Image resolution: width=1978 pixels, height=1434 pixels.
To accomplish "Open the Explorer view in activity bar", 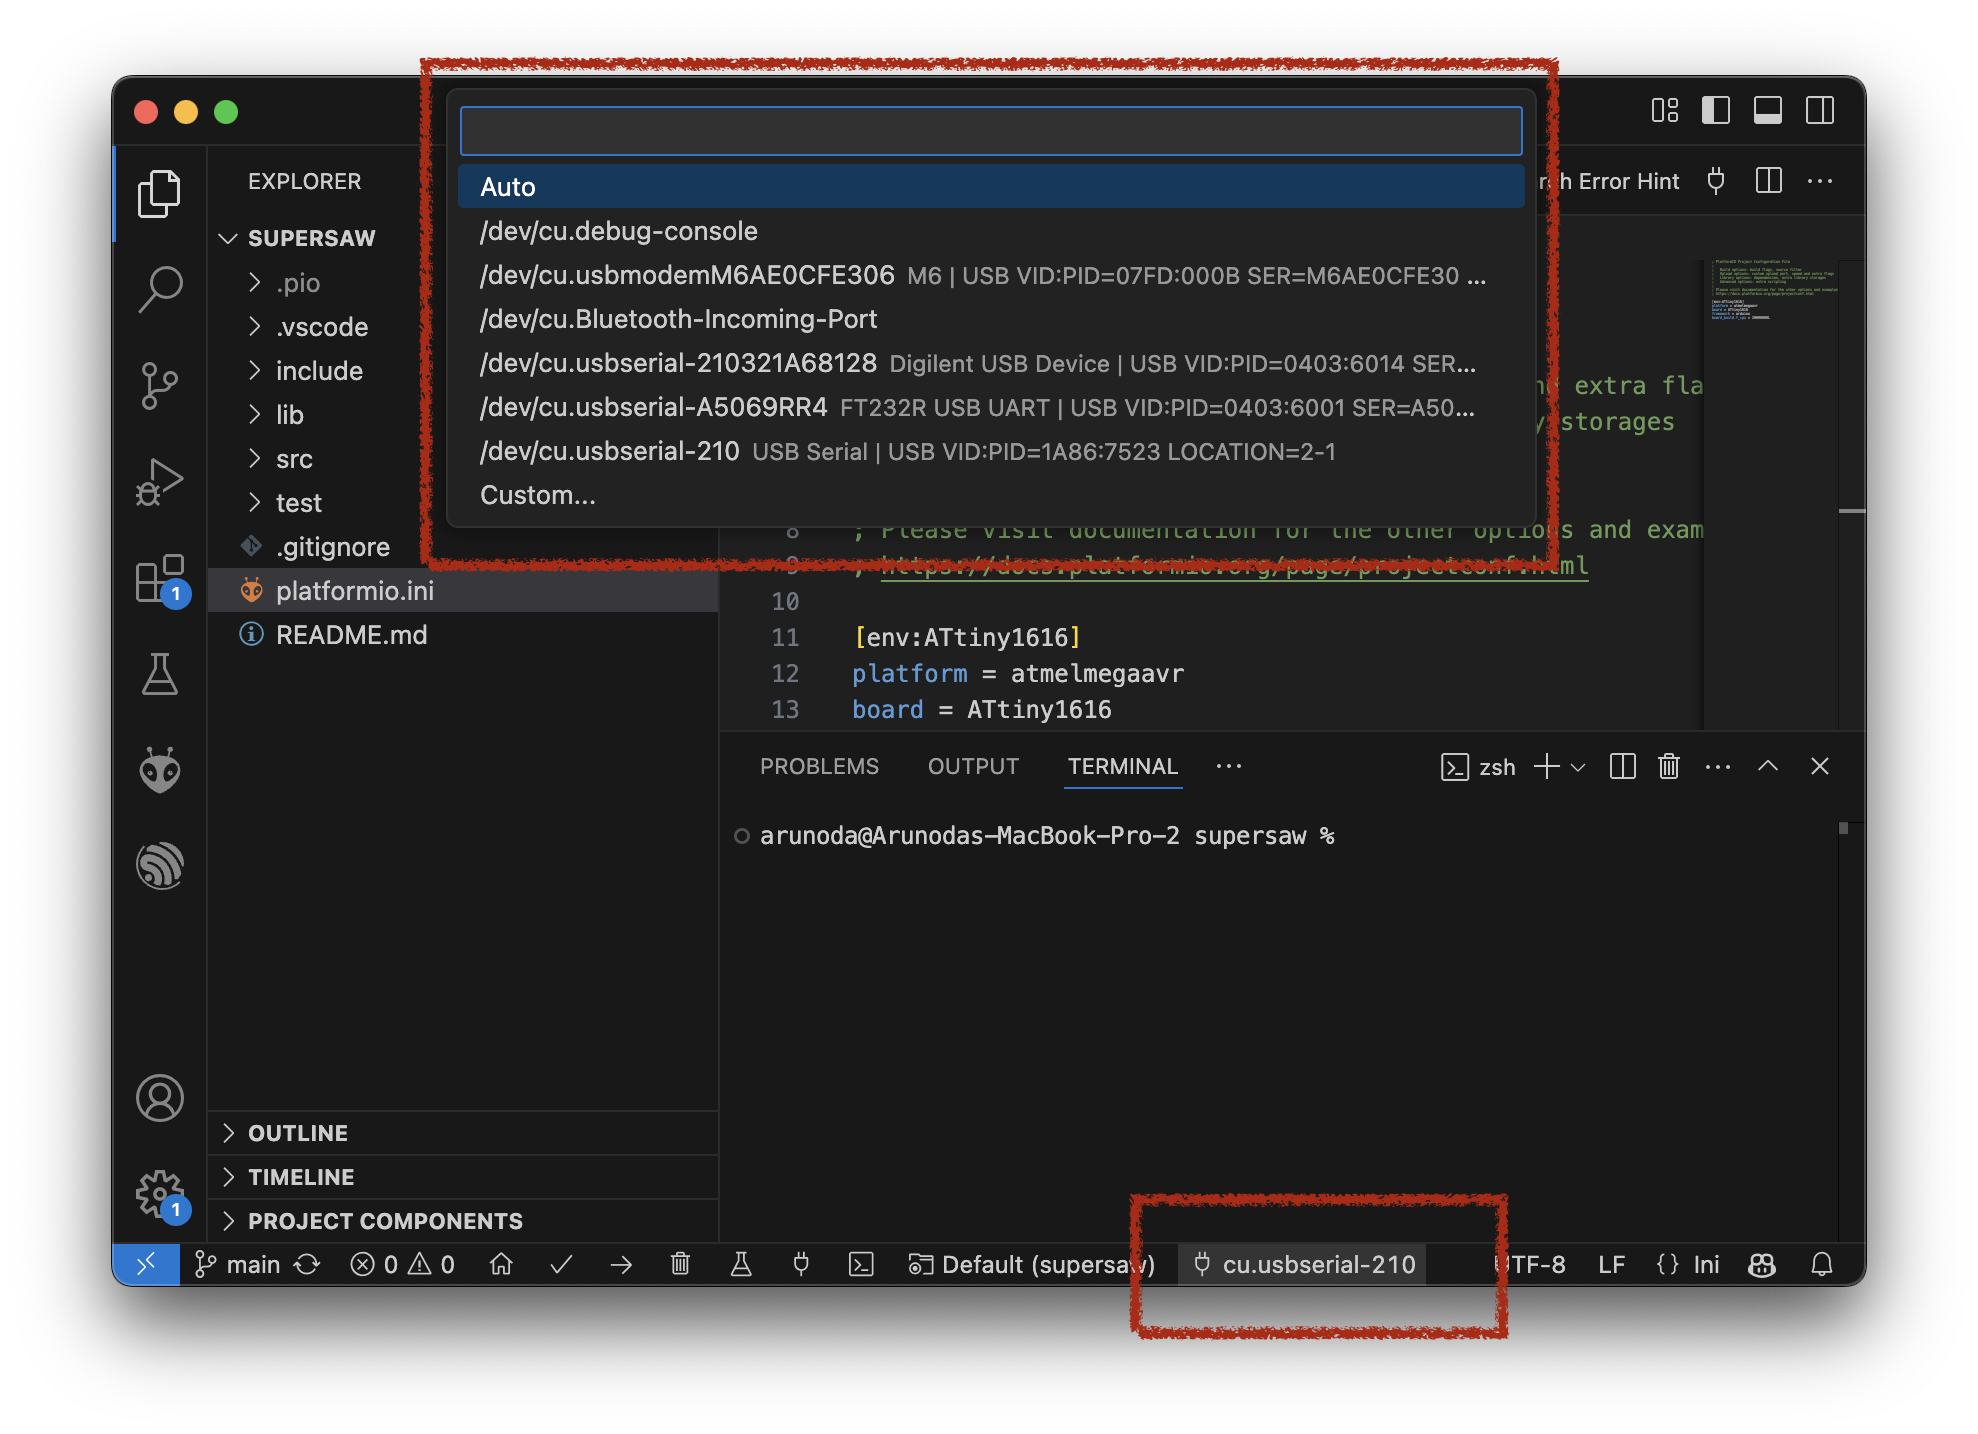I will pyautogui.click(x=159, y=193).
